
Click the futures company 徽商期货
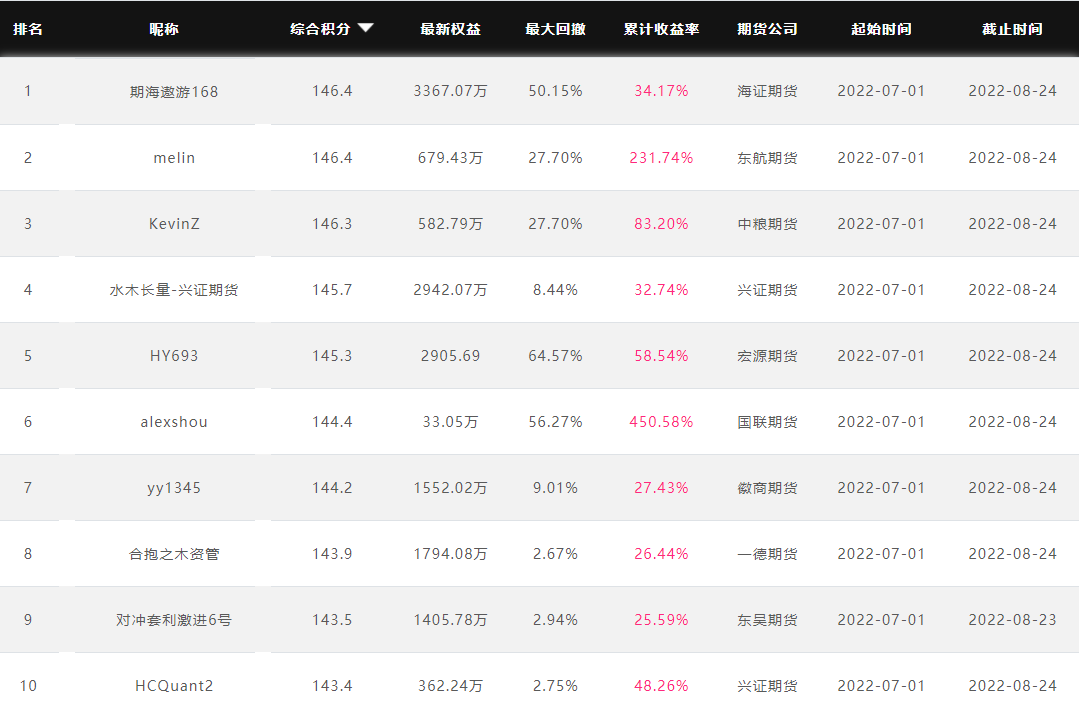(767, 488)
